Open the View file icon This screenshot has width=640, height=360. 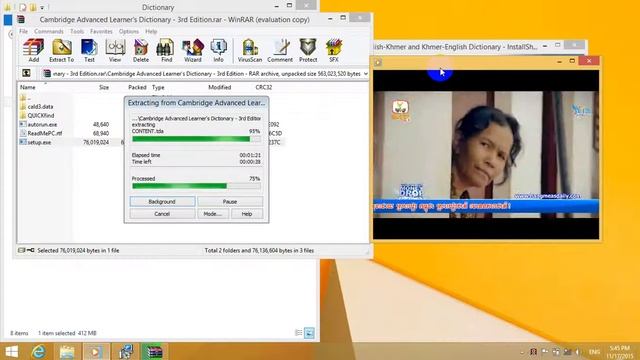(x=115, y=51)
